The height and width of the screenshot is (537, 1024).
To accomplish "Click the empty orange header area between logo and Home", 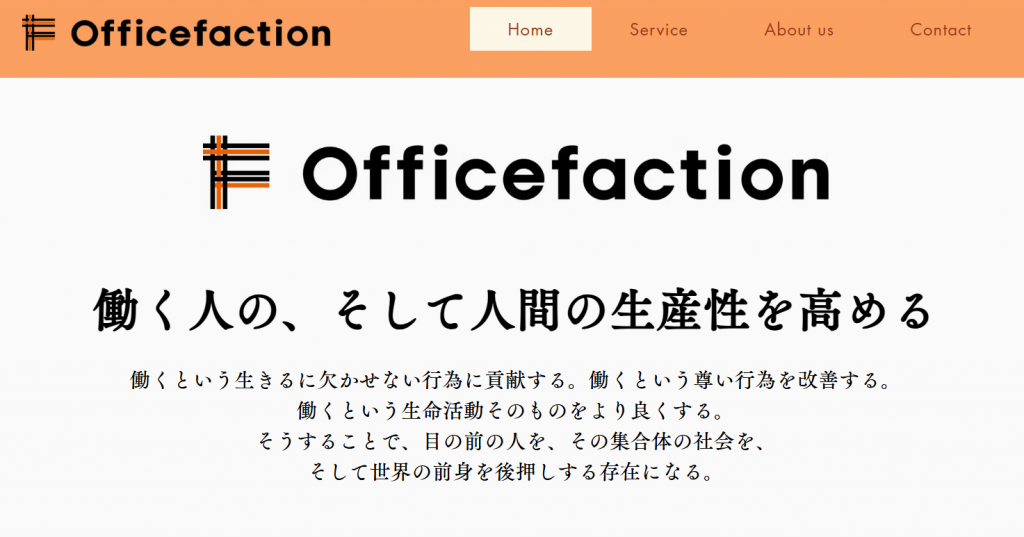I will [x=400, y=38].
